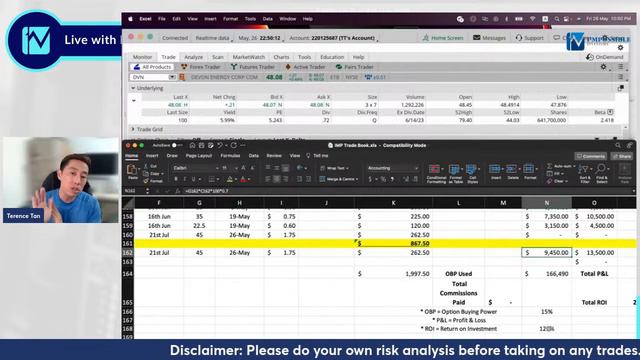Open Find & Select magnifier in Excel

click(x=601, y=173)
